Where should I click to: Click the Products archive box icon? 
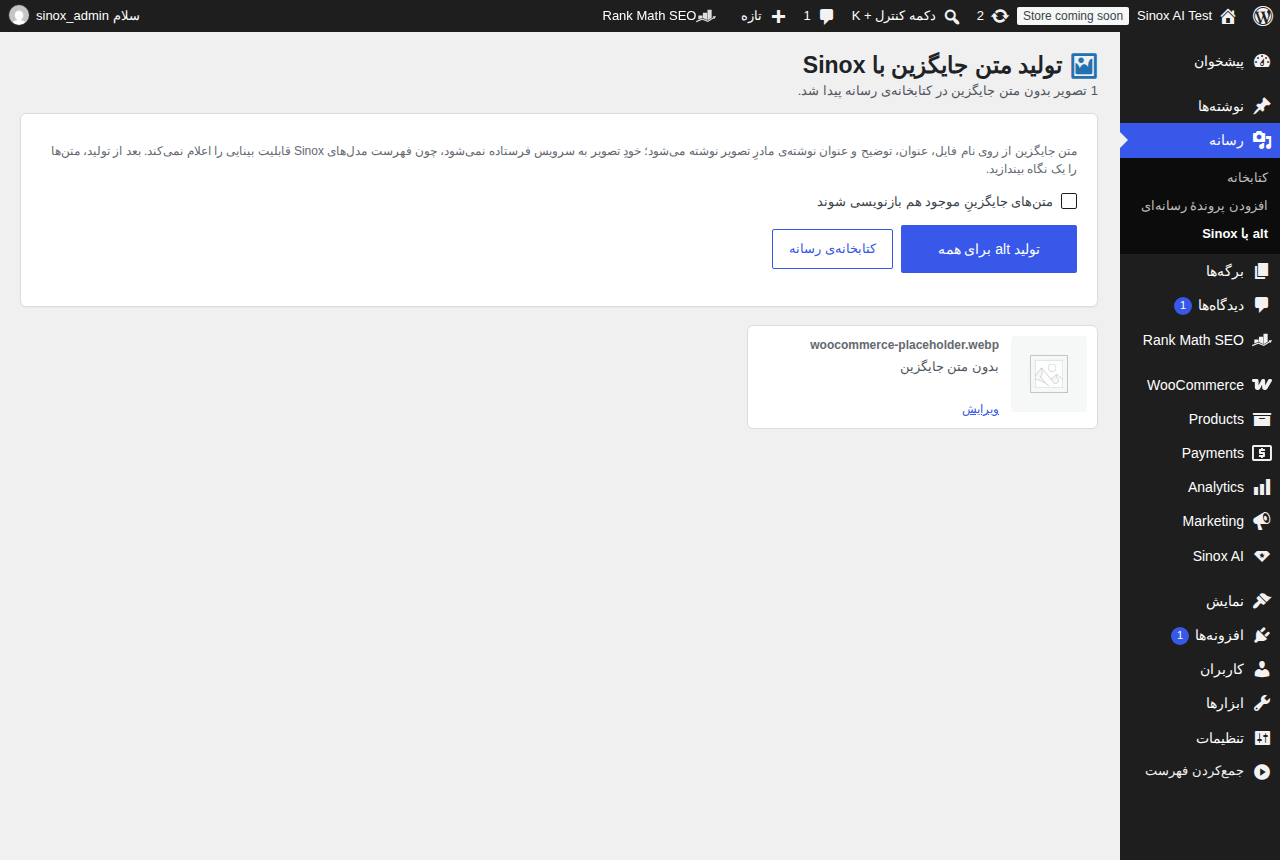[x=1262, y=419]
